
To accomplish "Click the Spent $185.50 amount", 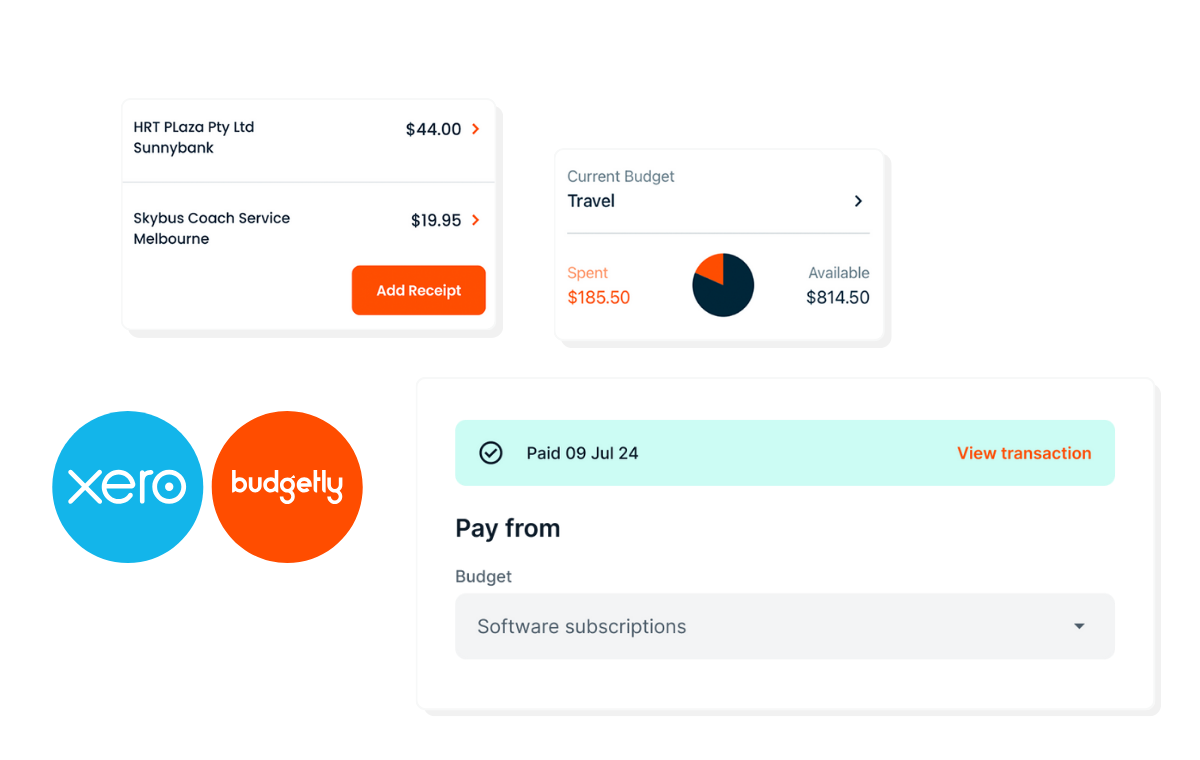I will (x=599, y=297).
